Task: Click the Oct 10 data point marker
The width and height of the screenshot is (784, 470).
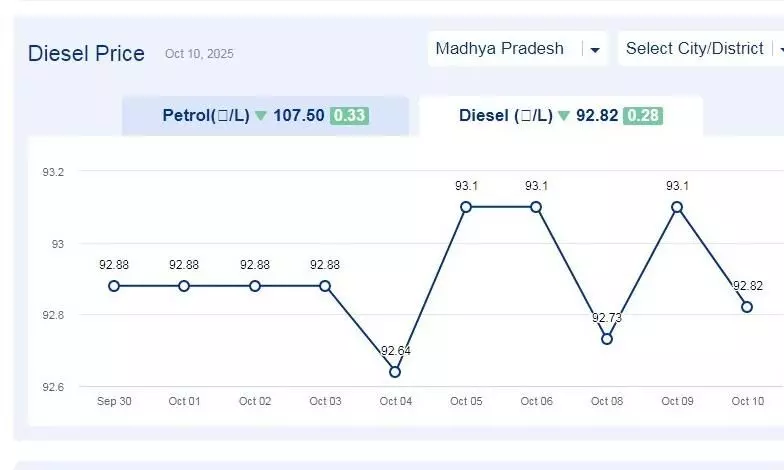Action: (747, 307)
